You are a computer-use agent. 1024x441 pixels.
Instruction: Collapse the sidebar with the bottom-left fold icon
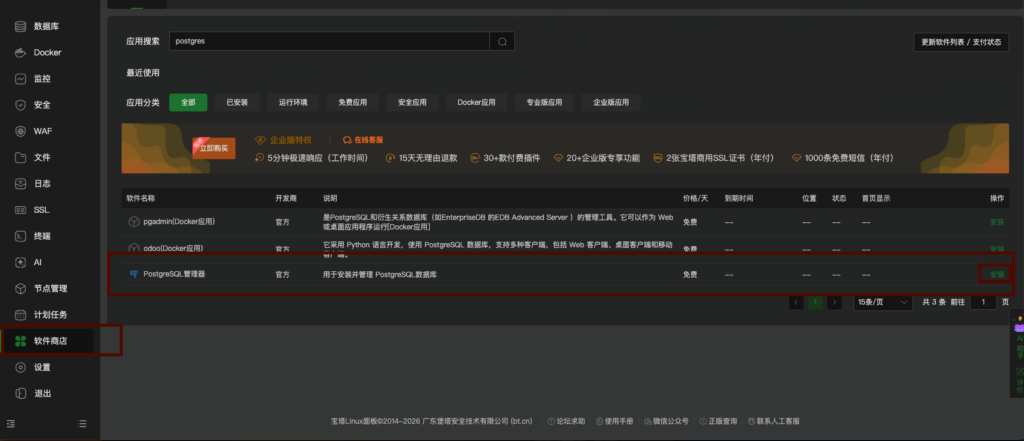coord(10,423)
